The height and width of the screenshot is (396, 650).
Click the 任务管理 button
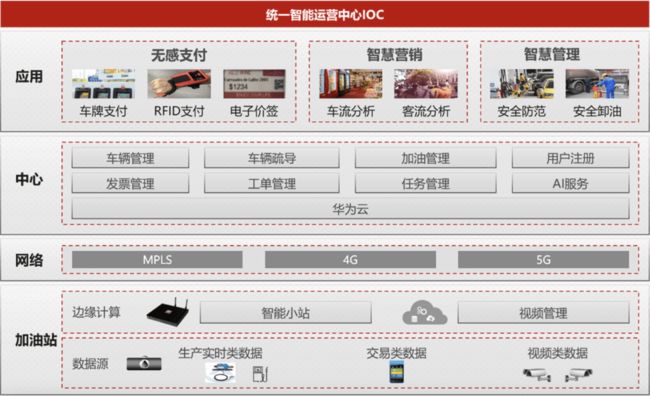tap(425, 183)
